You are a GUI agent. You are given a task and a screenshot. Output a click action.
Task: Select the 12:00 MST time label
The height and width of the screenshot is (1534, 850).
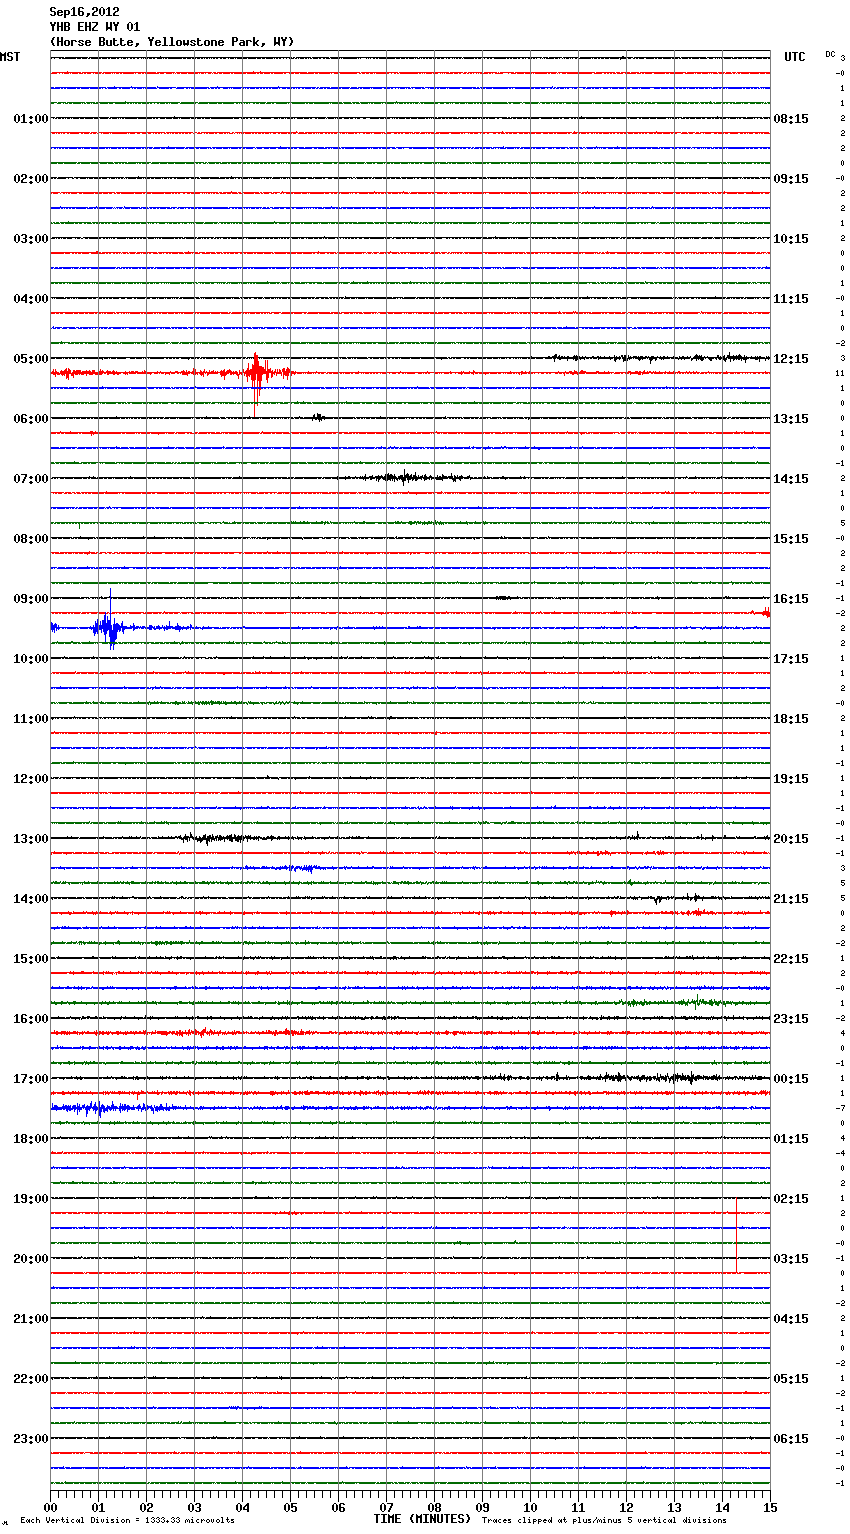tap(31, 779)
